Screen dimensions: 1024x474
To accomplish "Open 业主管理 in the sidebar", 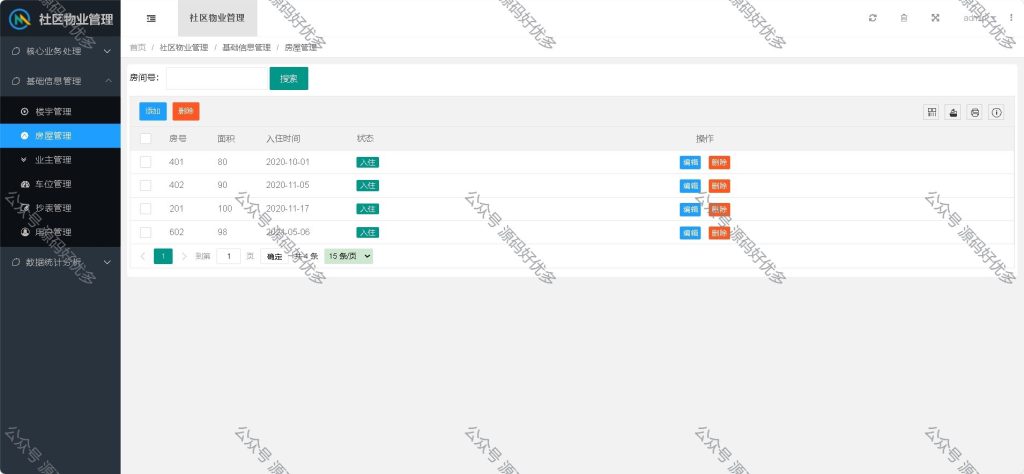I will click(x=60, y=160).
